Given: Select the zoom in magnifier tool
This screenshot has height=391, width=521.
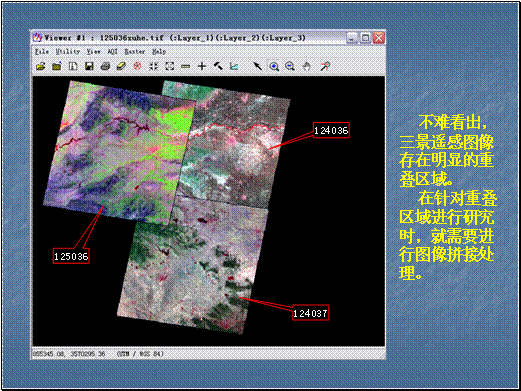Looking at the screenshot, I should tap(274, 66).
